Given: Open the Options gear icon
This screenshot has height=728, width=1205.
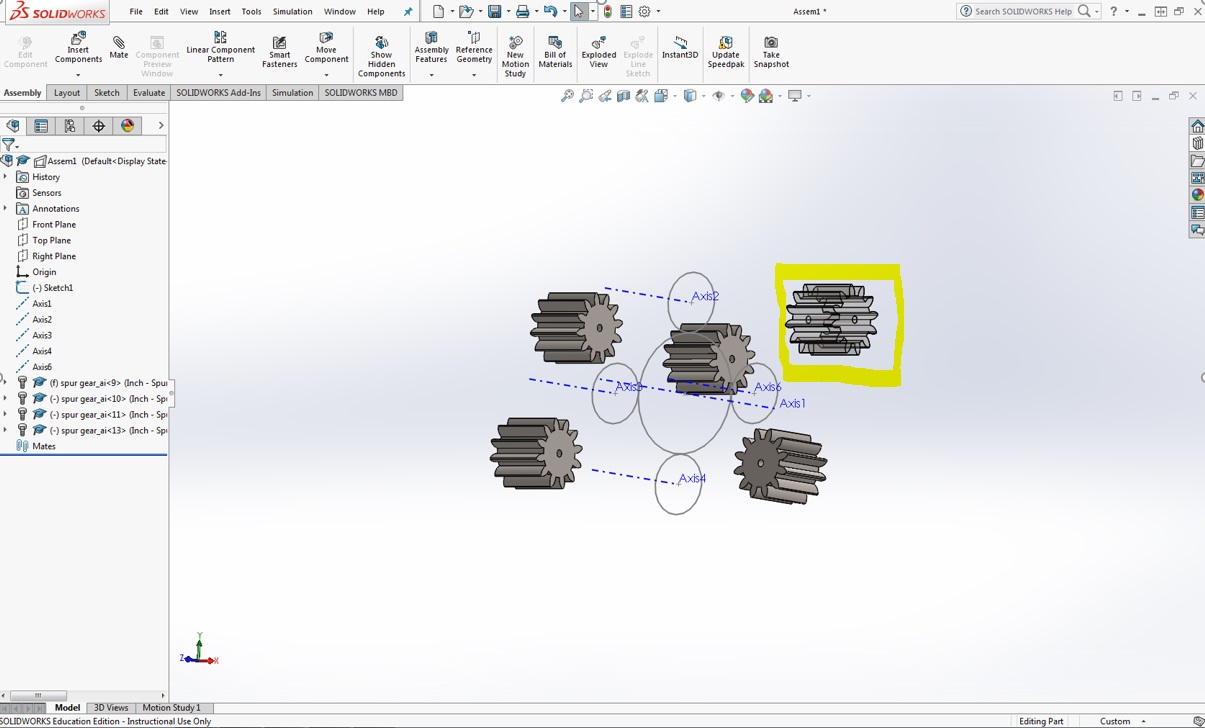Looking at the screenshot, I should point(645,12).
